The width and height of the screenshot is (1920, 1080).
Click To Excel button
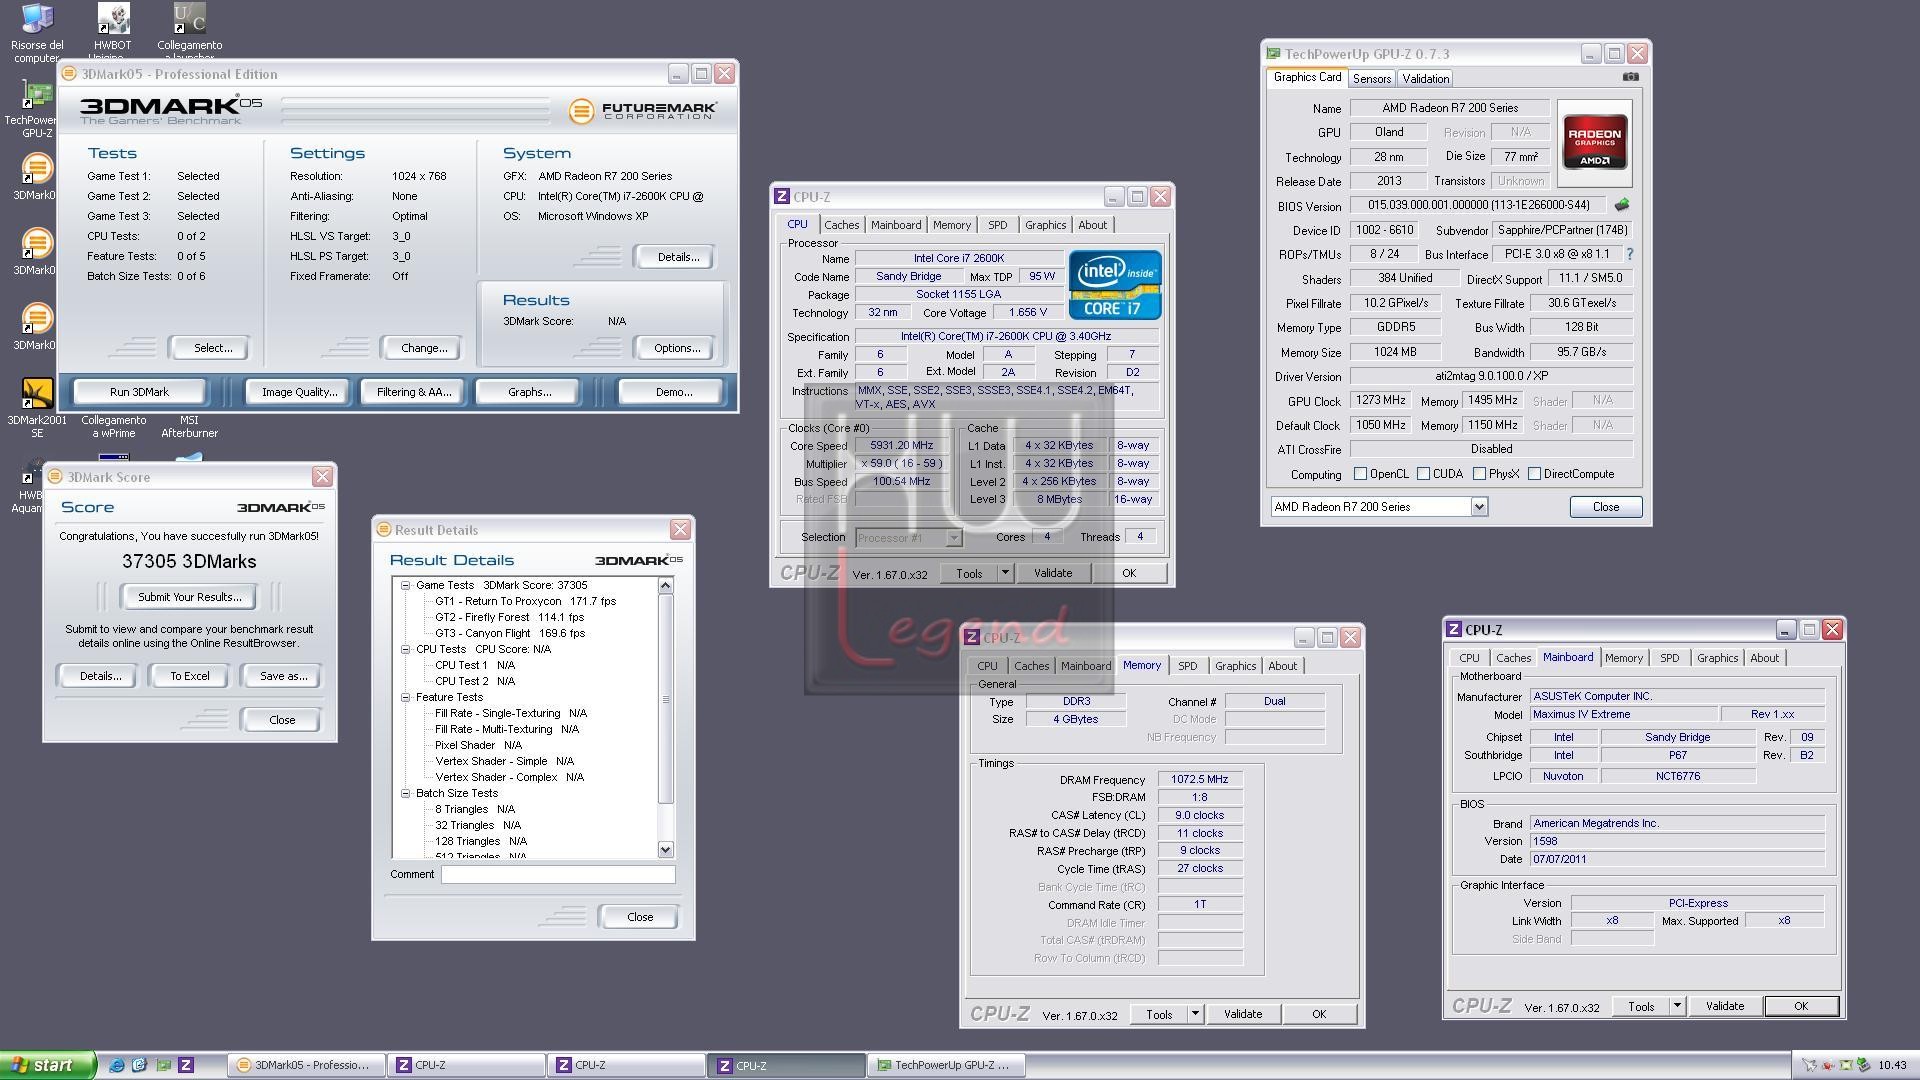point(190,676)
